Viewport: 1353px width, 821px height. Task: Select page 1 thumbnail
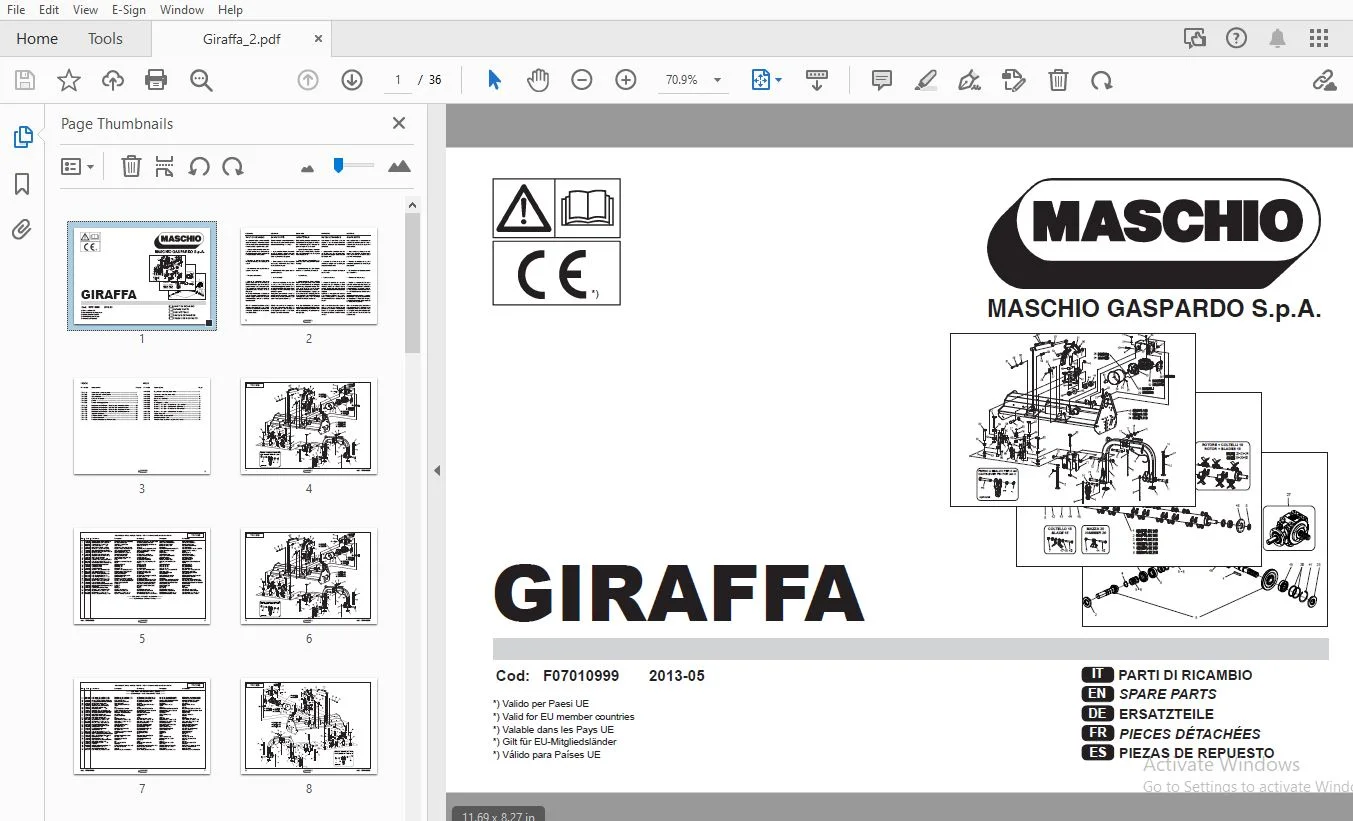[x=142, y=276]
